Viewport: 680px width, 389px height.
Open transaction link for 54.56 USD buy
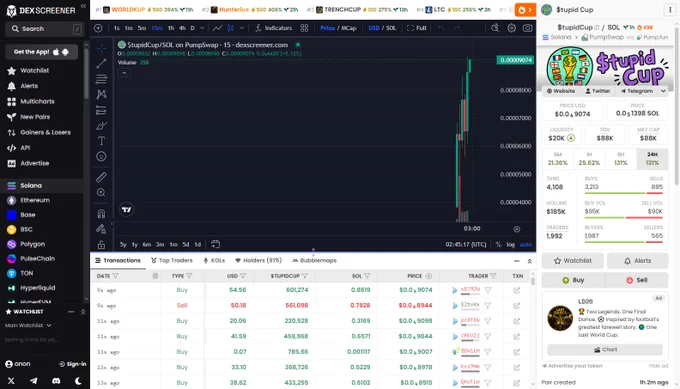[517, 290]
